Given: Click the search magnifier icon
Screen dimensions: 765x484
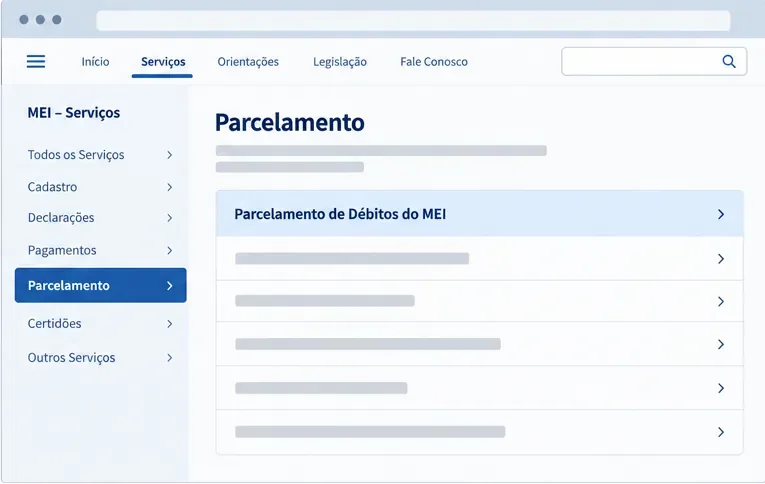Looking at the screenshot, I should 729,61.
